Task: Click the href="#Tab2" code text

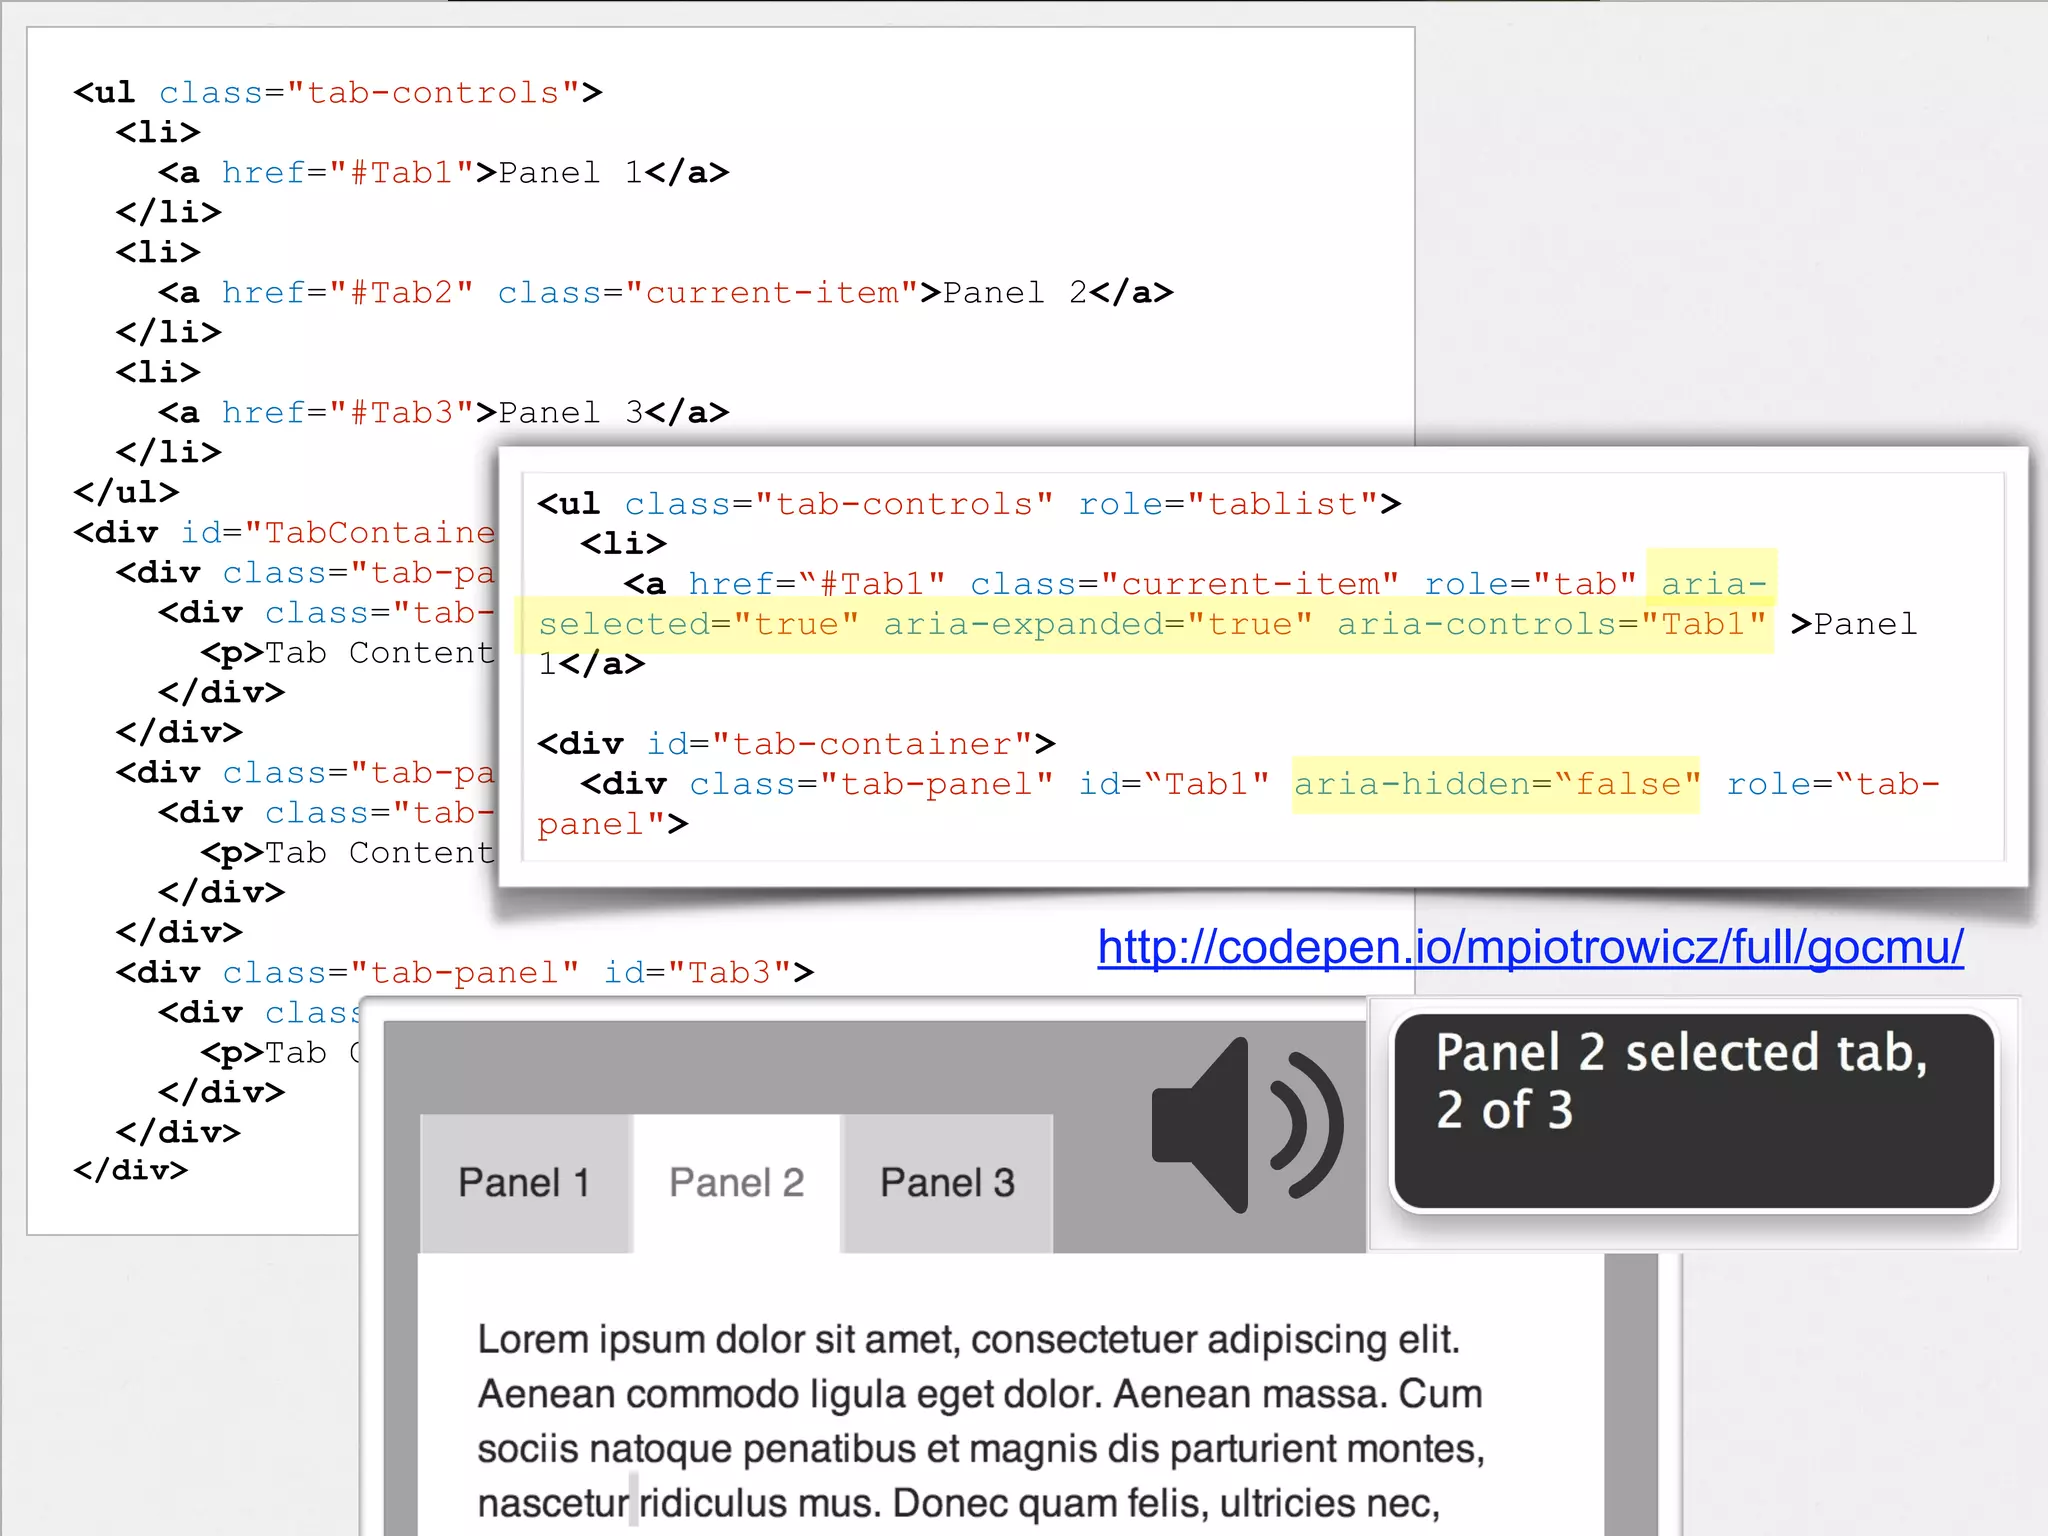Action: tap(347, 293)
